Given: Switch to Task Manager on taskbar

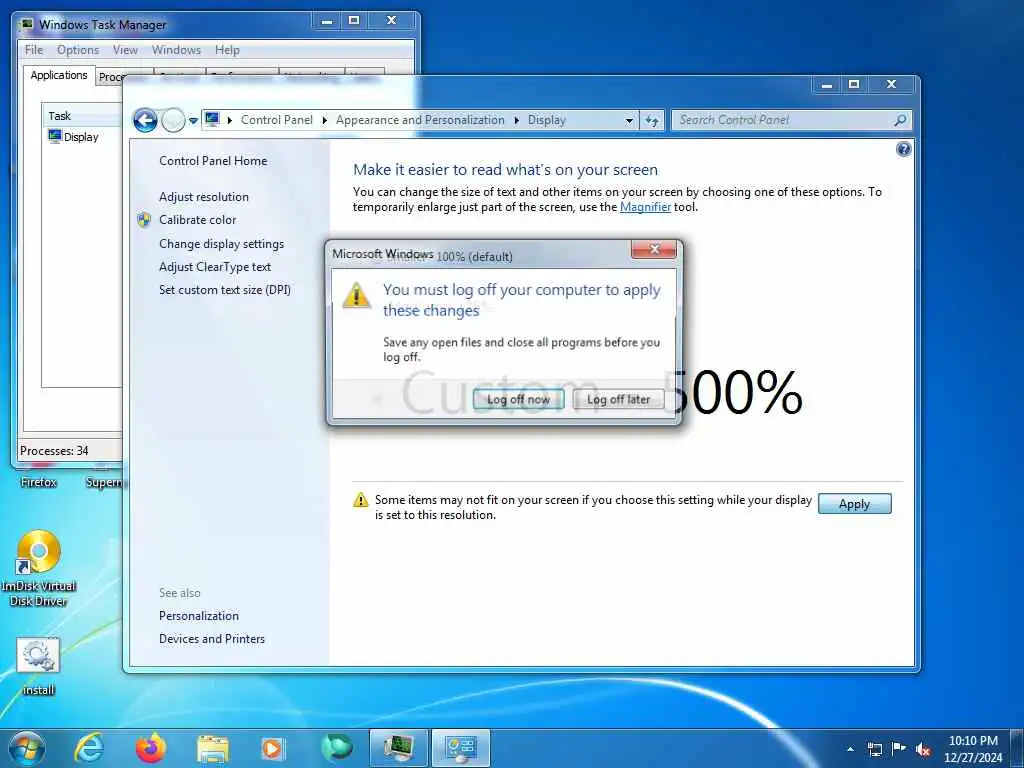Looking at the screenshot, I should tap(398, 748).
